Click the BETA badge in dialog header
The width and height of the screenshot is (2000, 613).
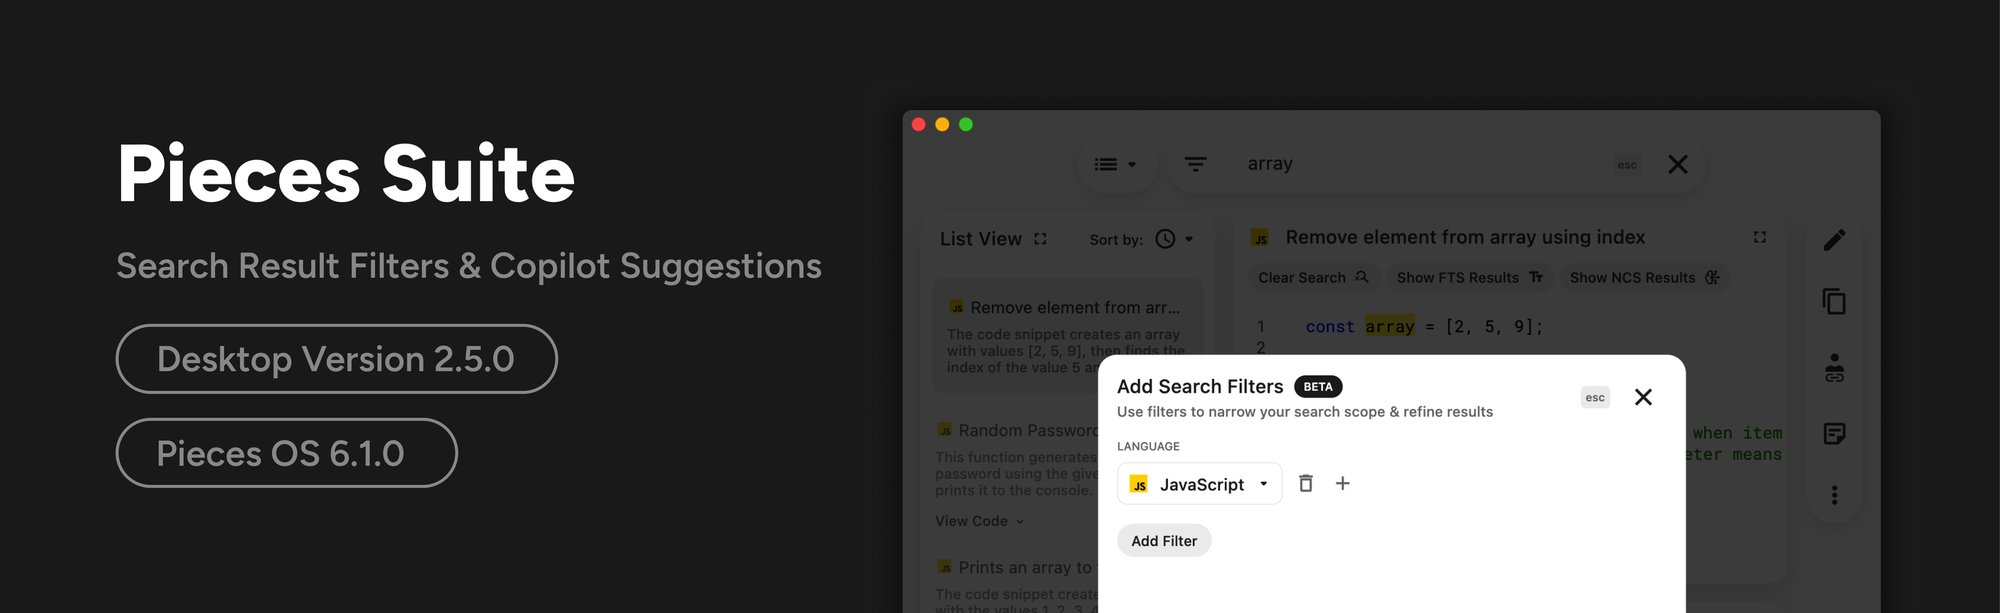1318,387
